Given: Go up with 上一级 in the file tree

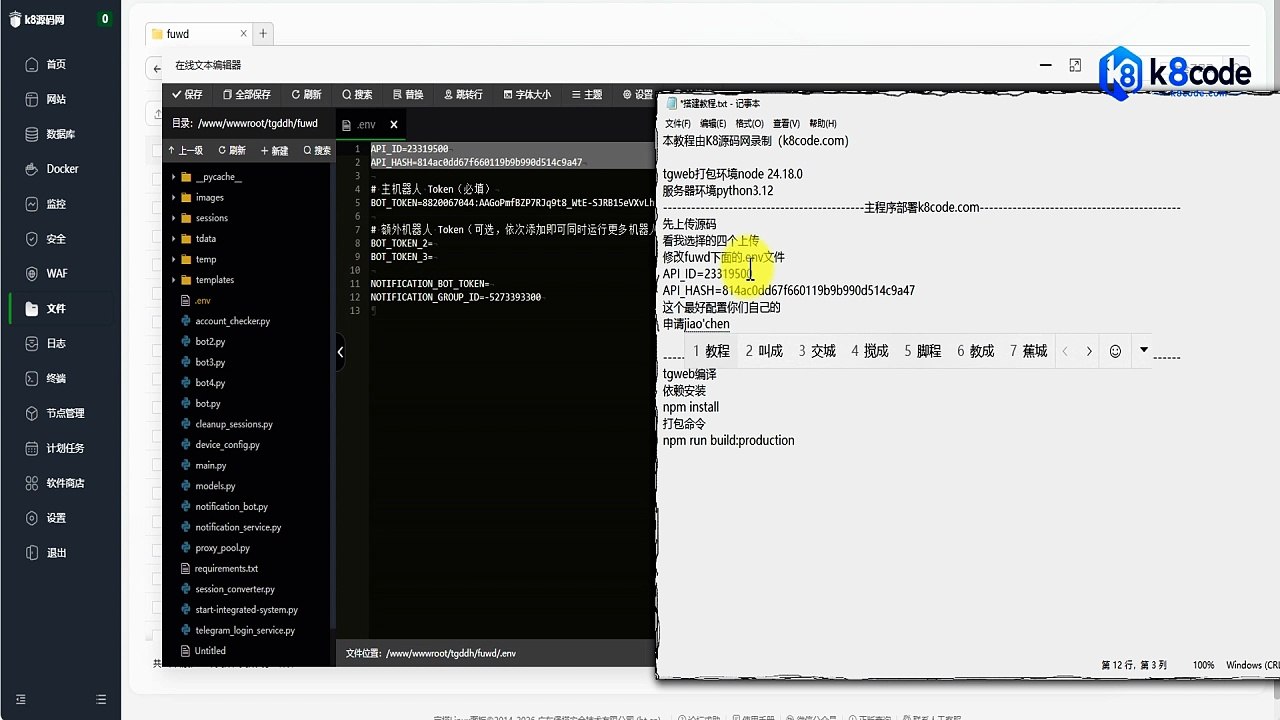Looking at the screenshot, I should [x=185, y=151].
